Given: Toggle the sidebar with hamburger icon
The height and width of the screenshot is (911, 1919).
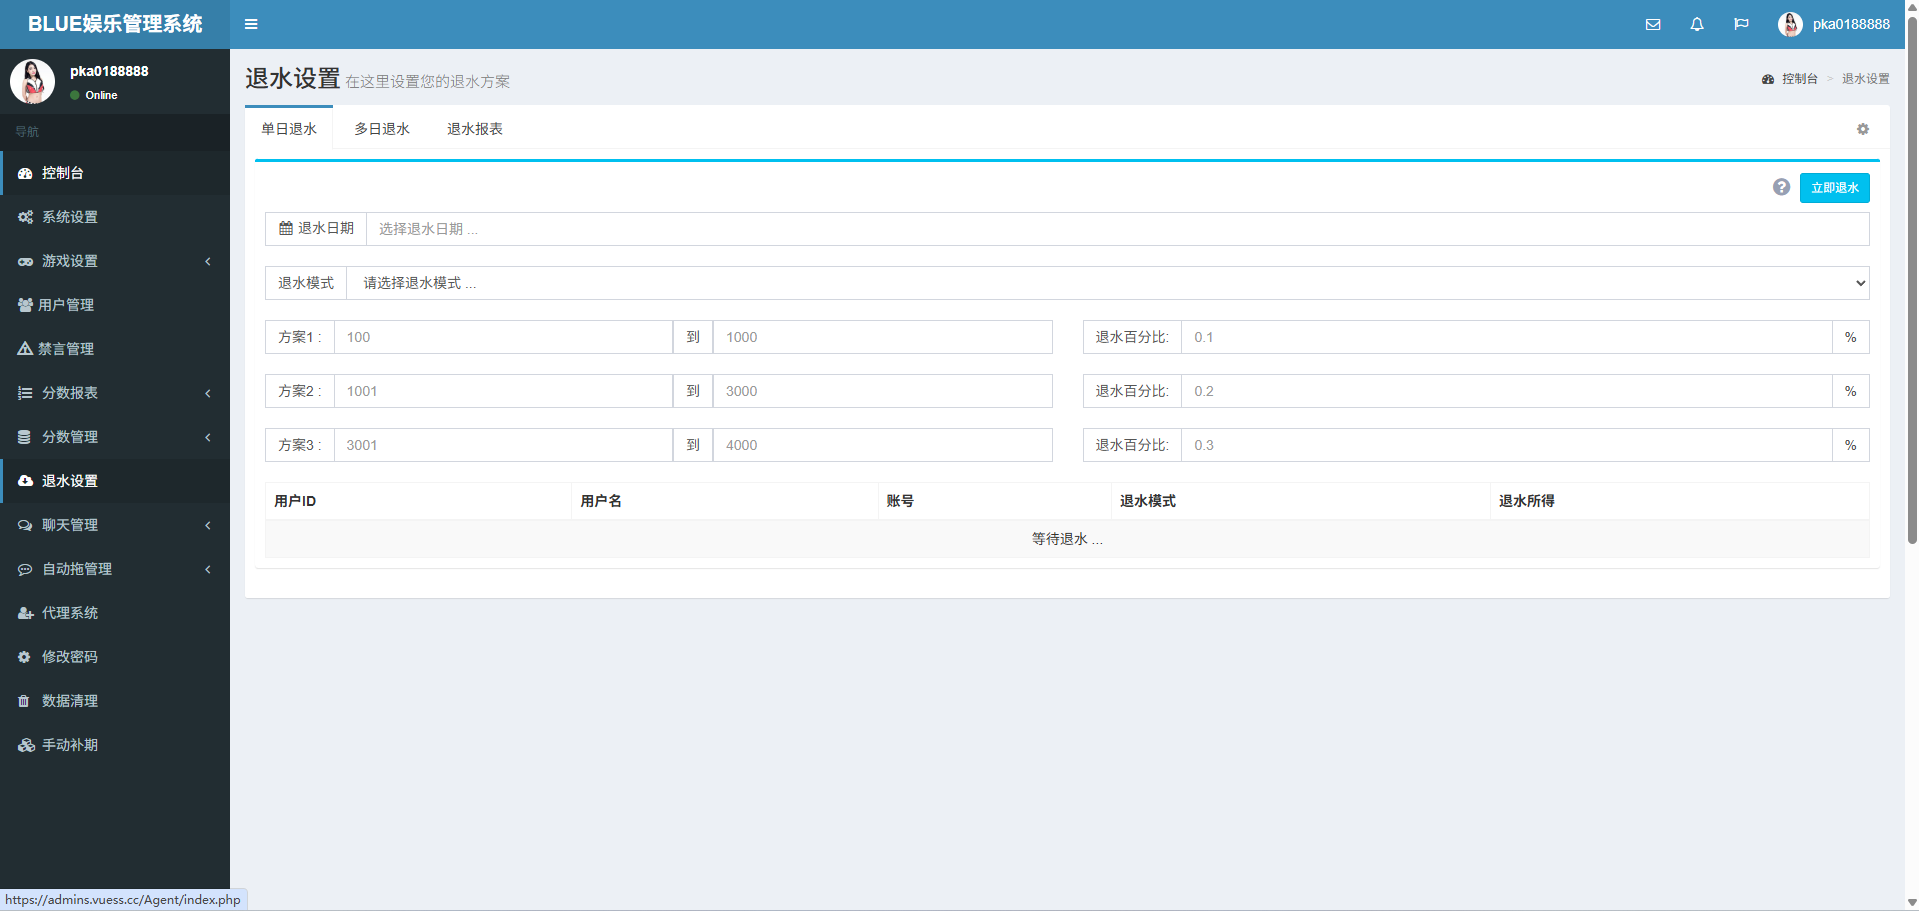Looking at the screenshot, I should (x=251, y=24).
